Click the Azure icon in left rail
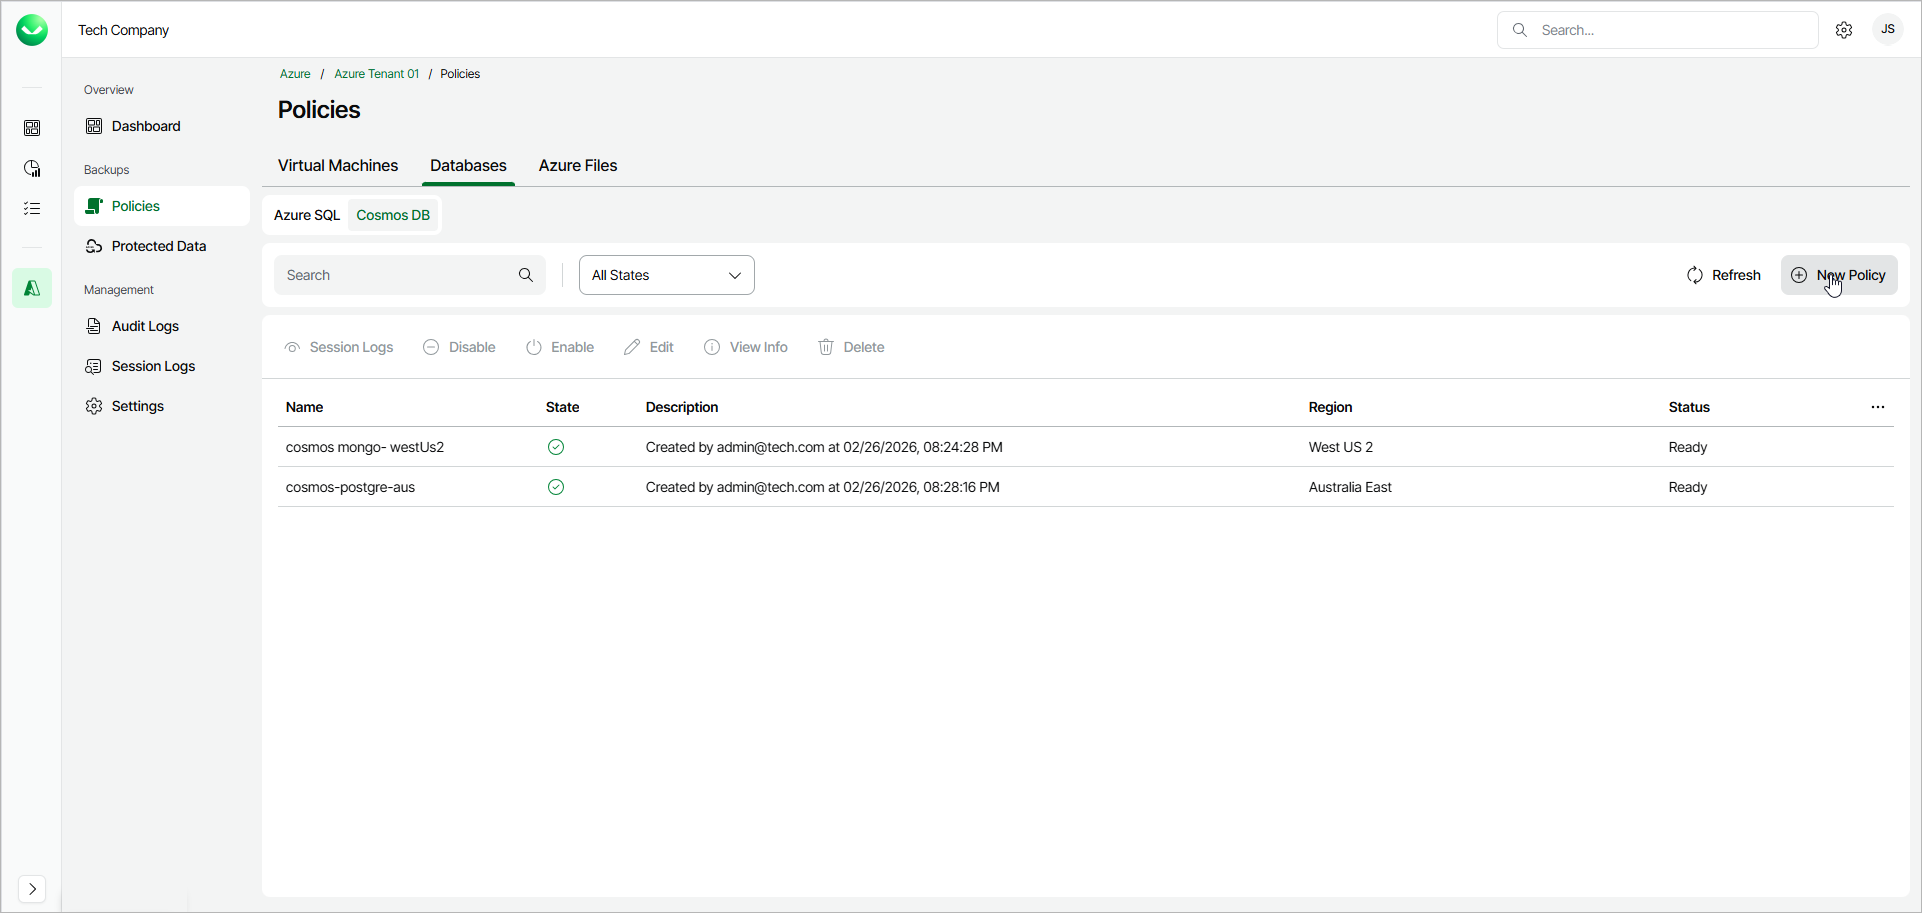Viewport: 1922px width, 913px height. [x=32, y=288]
